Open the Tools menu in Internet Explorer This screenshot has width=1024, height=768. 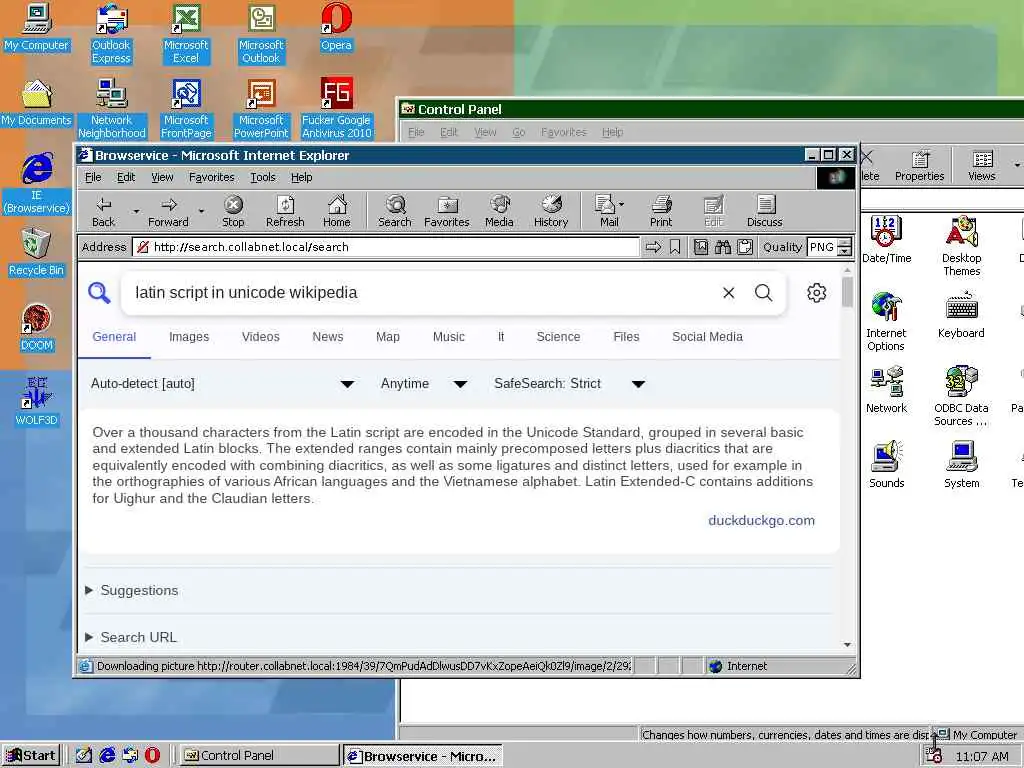click(263, 177)
